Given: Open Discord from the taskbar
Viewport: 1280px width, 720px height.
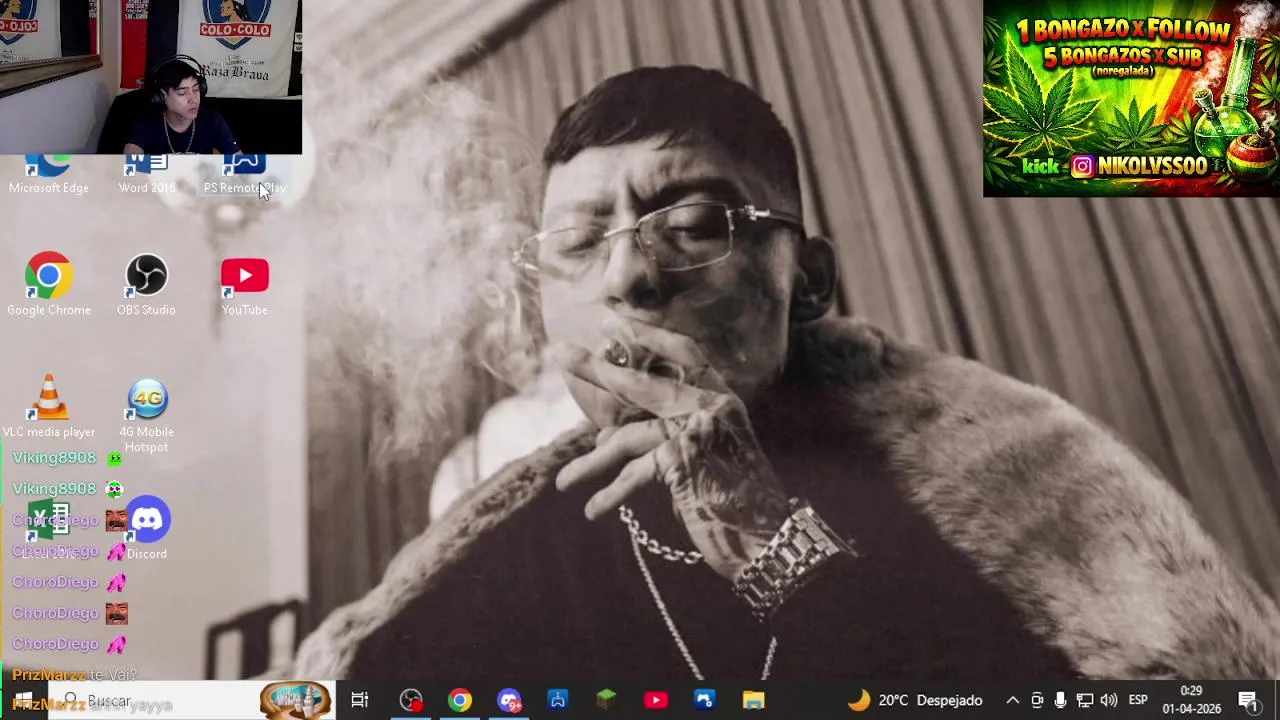Looking at the screenshot, I should tap(508, 700).
